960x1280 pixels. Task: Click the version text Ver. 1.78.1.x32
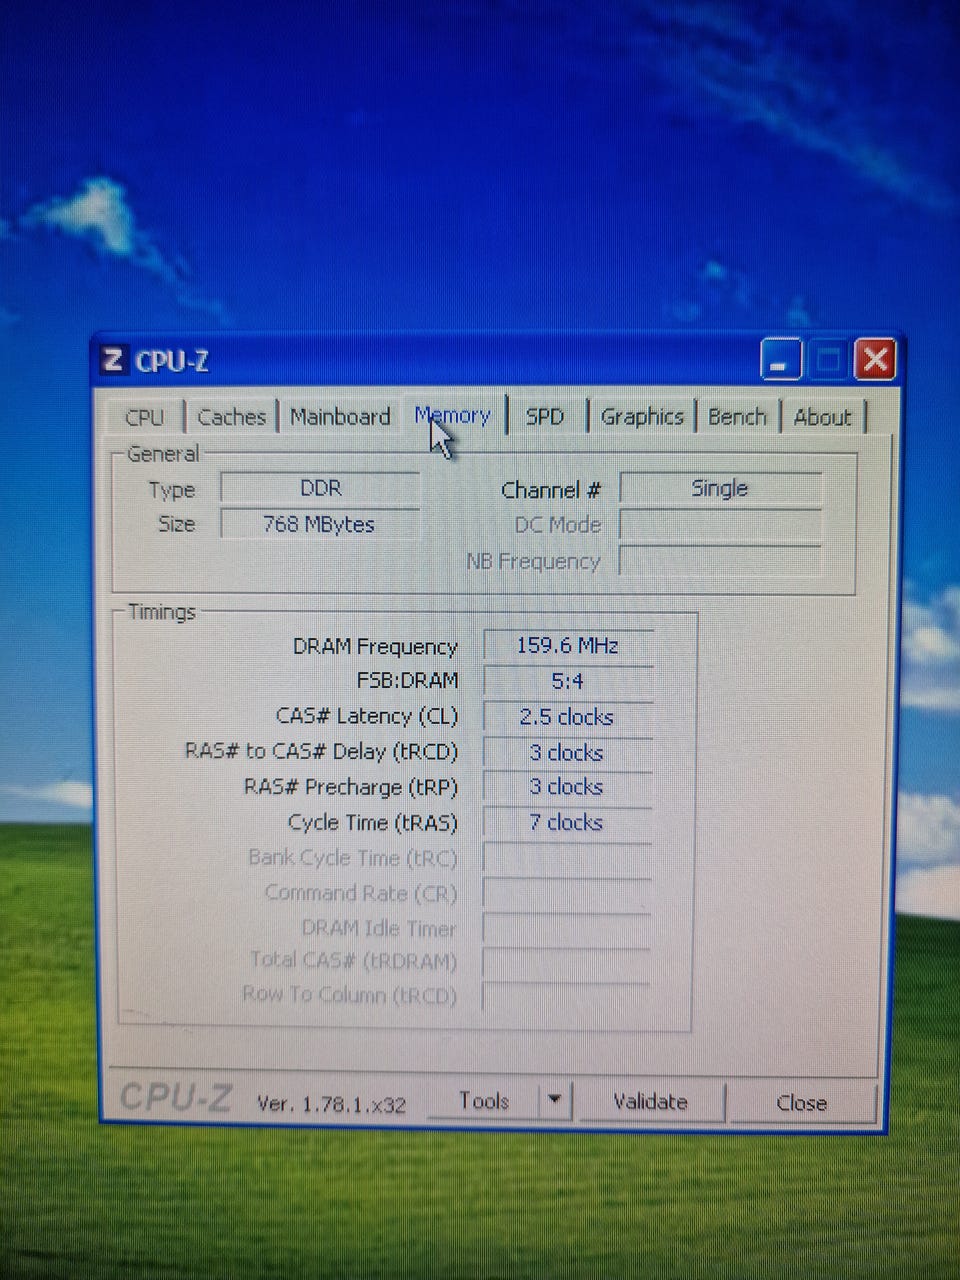[x=332, y=1104]
